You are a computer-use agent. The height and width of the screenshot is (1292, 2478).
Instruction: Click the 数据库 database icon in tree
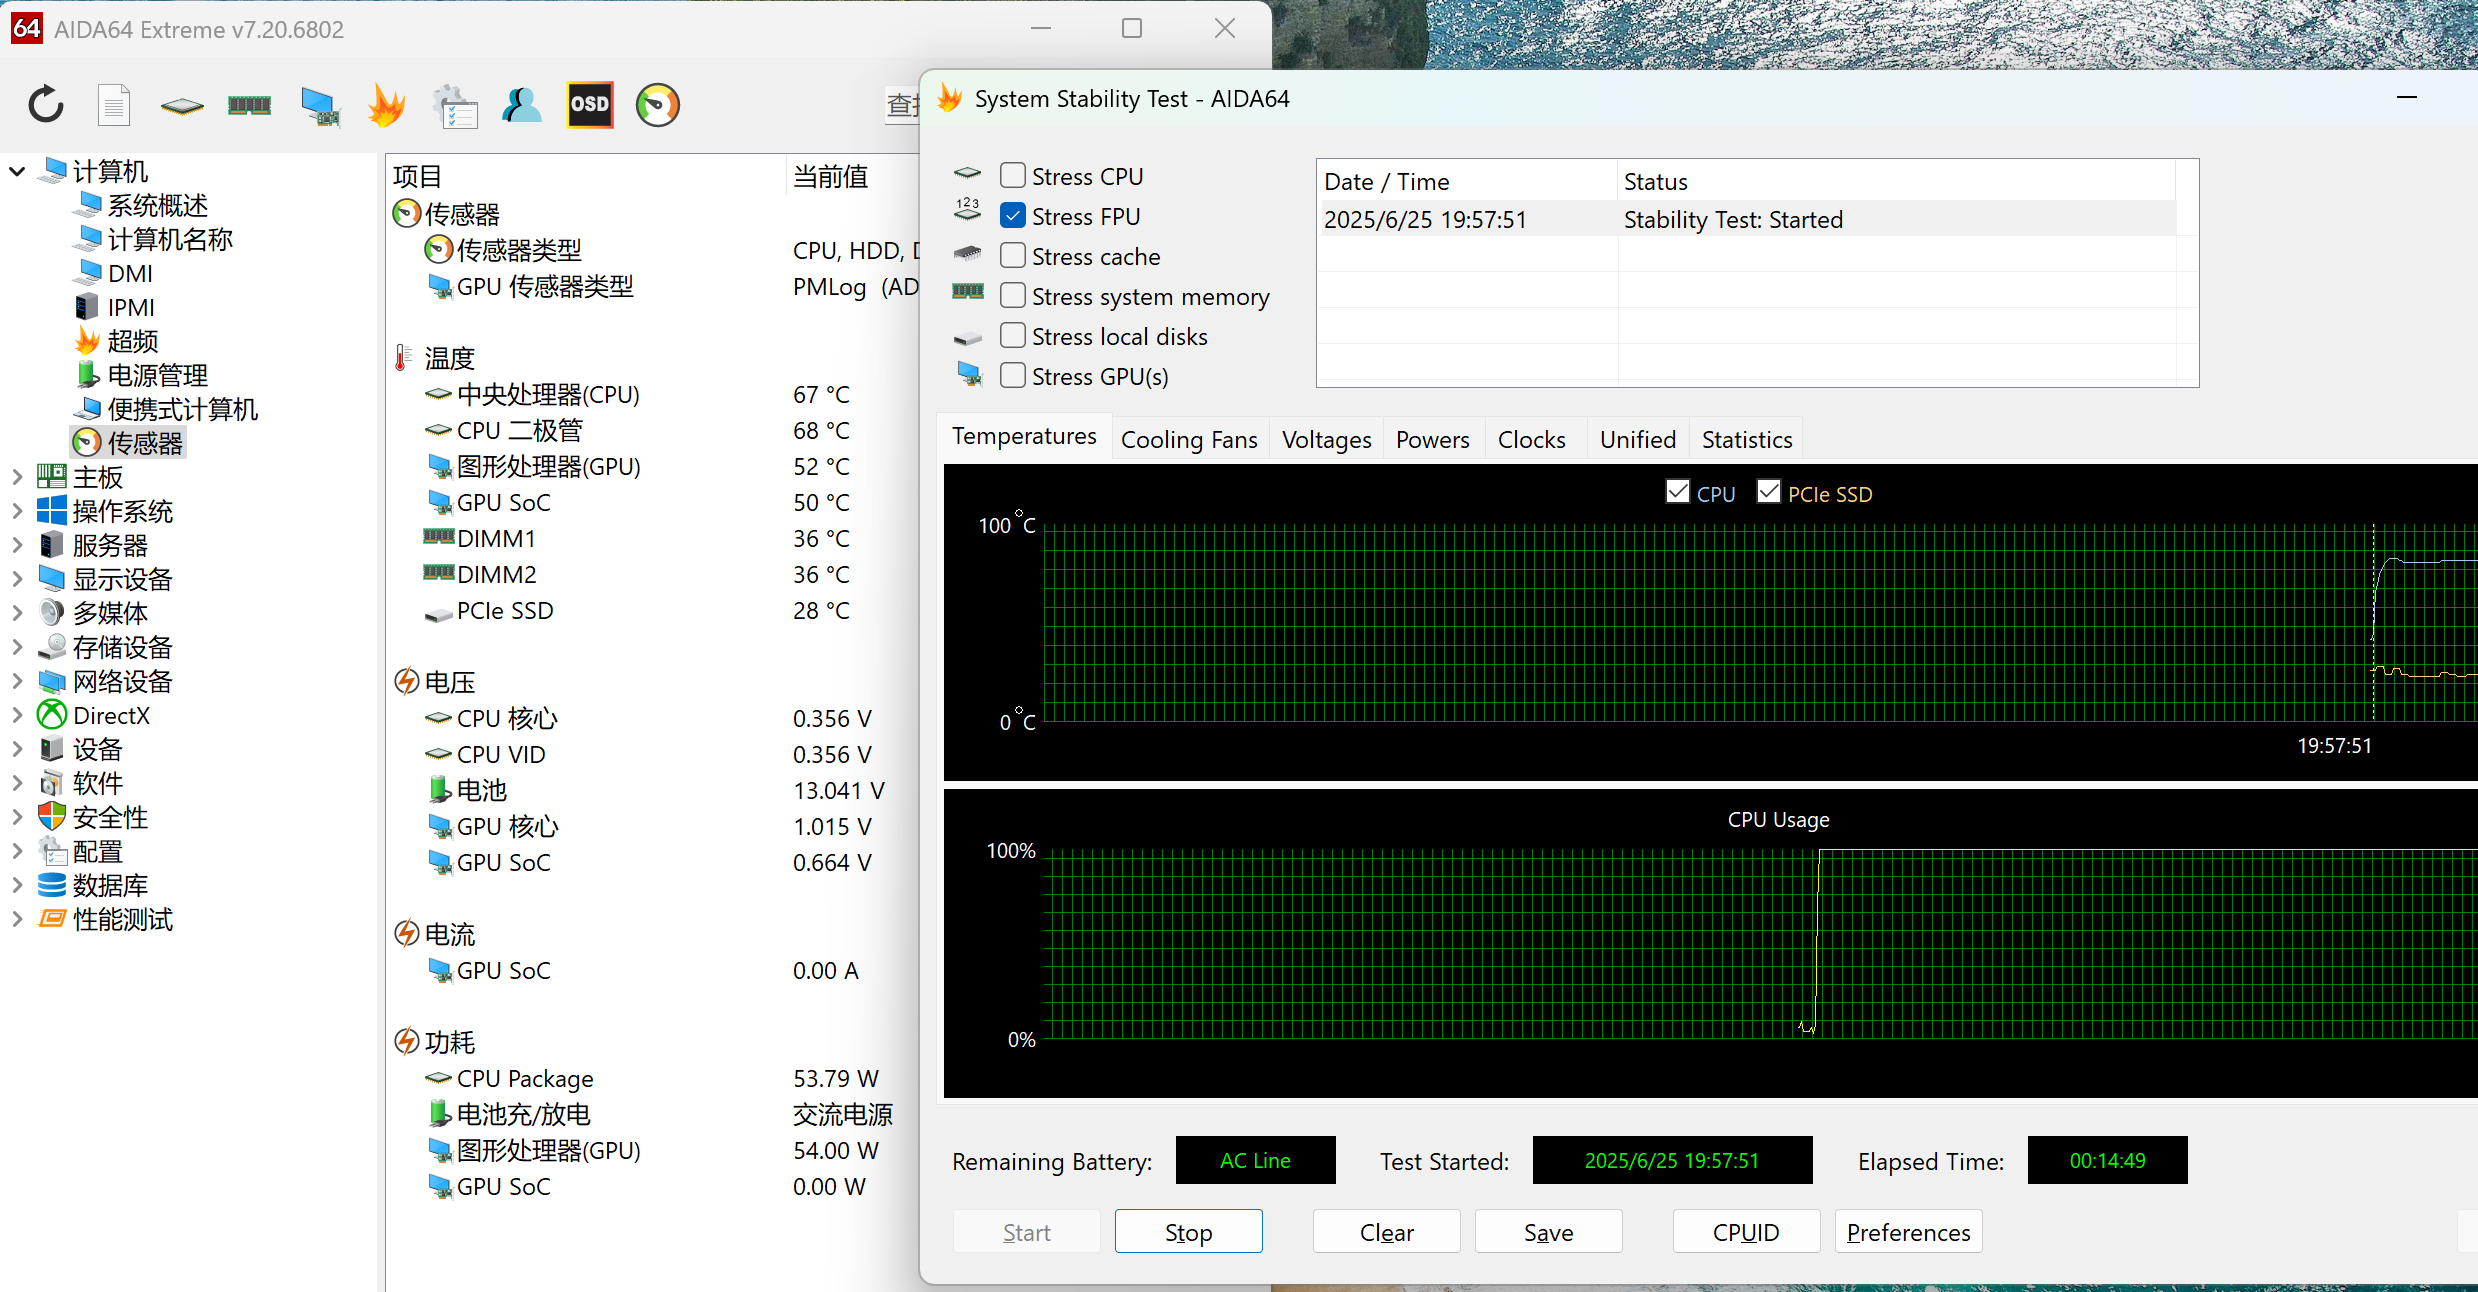click(x=52, y=885)
